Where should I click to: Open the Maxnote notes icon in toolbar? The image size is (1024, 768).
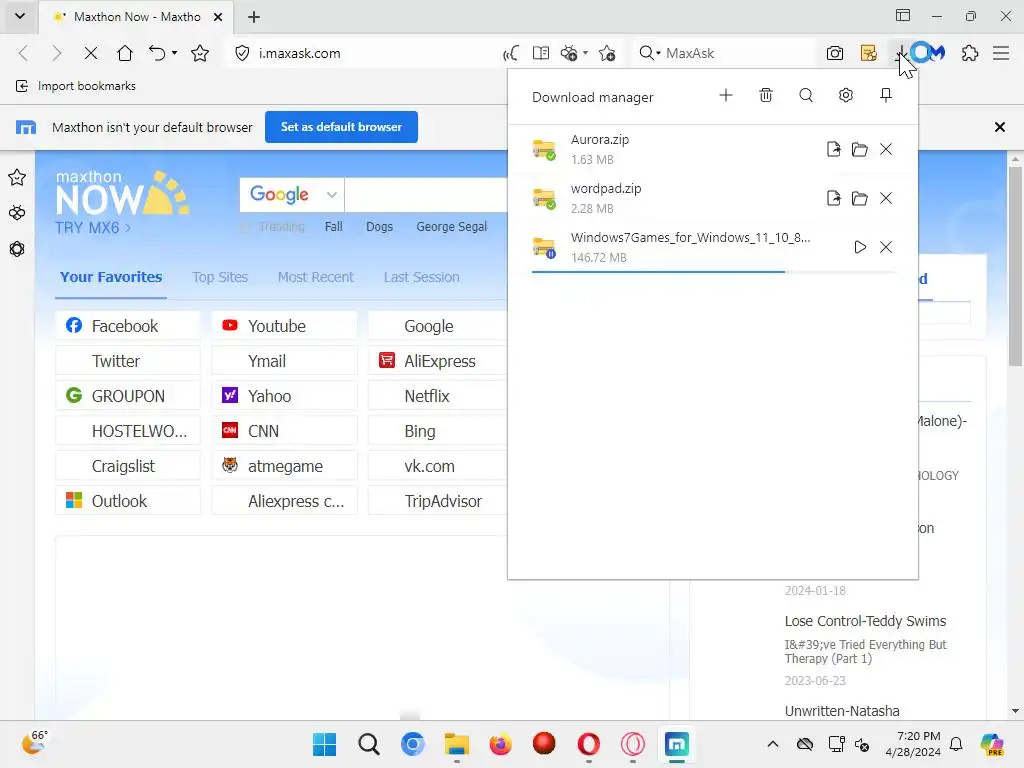pos(869,53)
